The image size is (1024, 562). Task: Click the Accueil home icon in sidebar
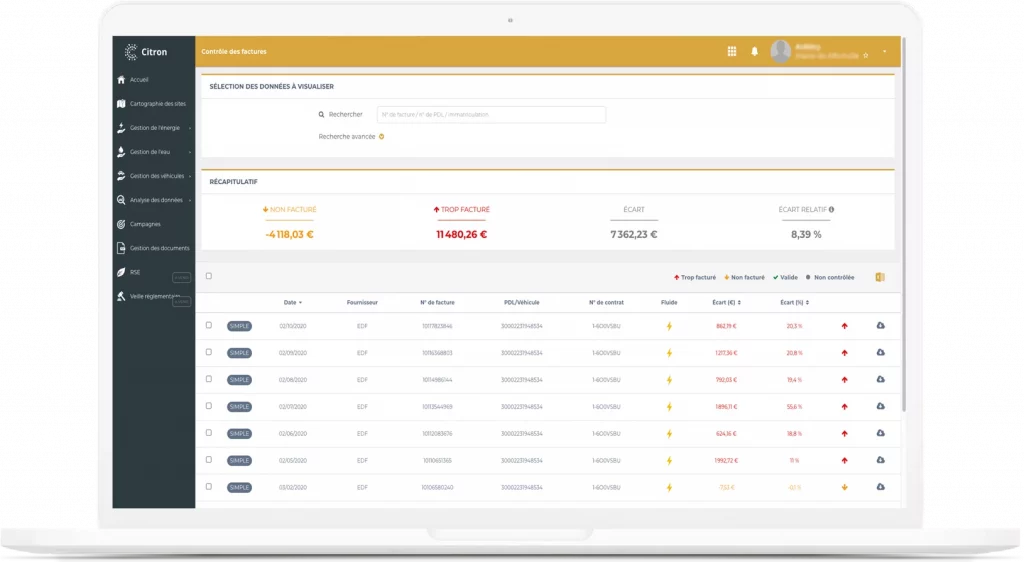(121, 80)
